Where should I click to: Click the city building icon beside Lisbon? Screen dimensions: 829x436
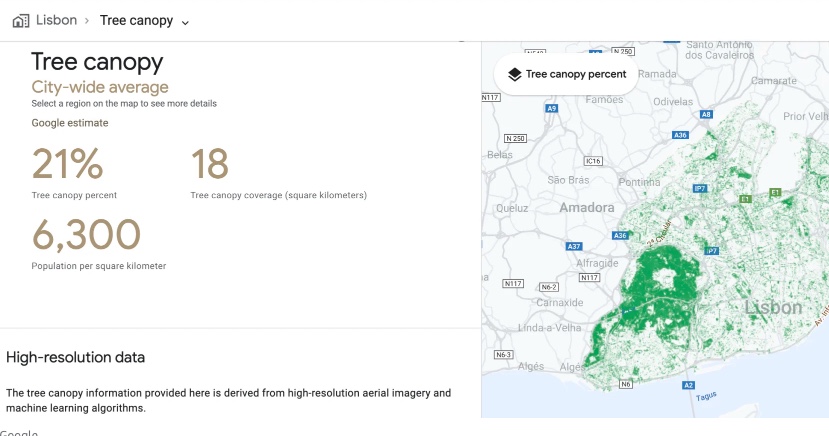[21, 21]
